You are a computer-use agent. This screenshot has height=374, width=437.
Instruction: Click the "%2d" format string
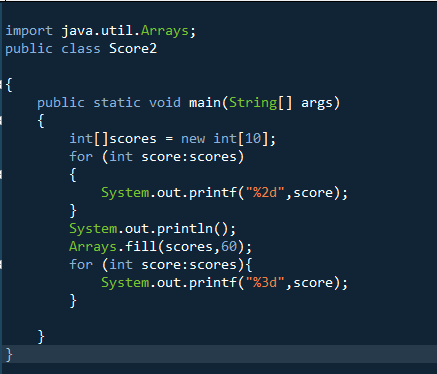coord(265,193)
